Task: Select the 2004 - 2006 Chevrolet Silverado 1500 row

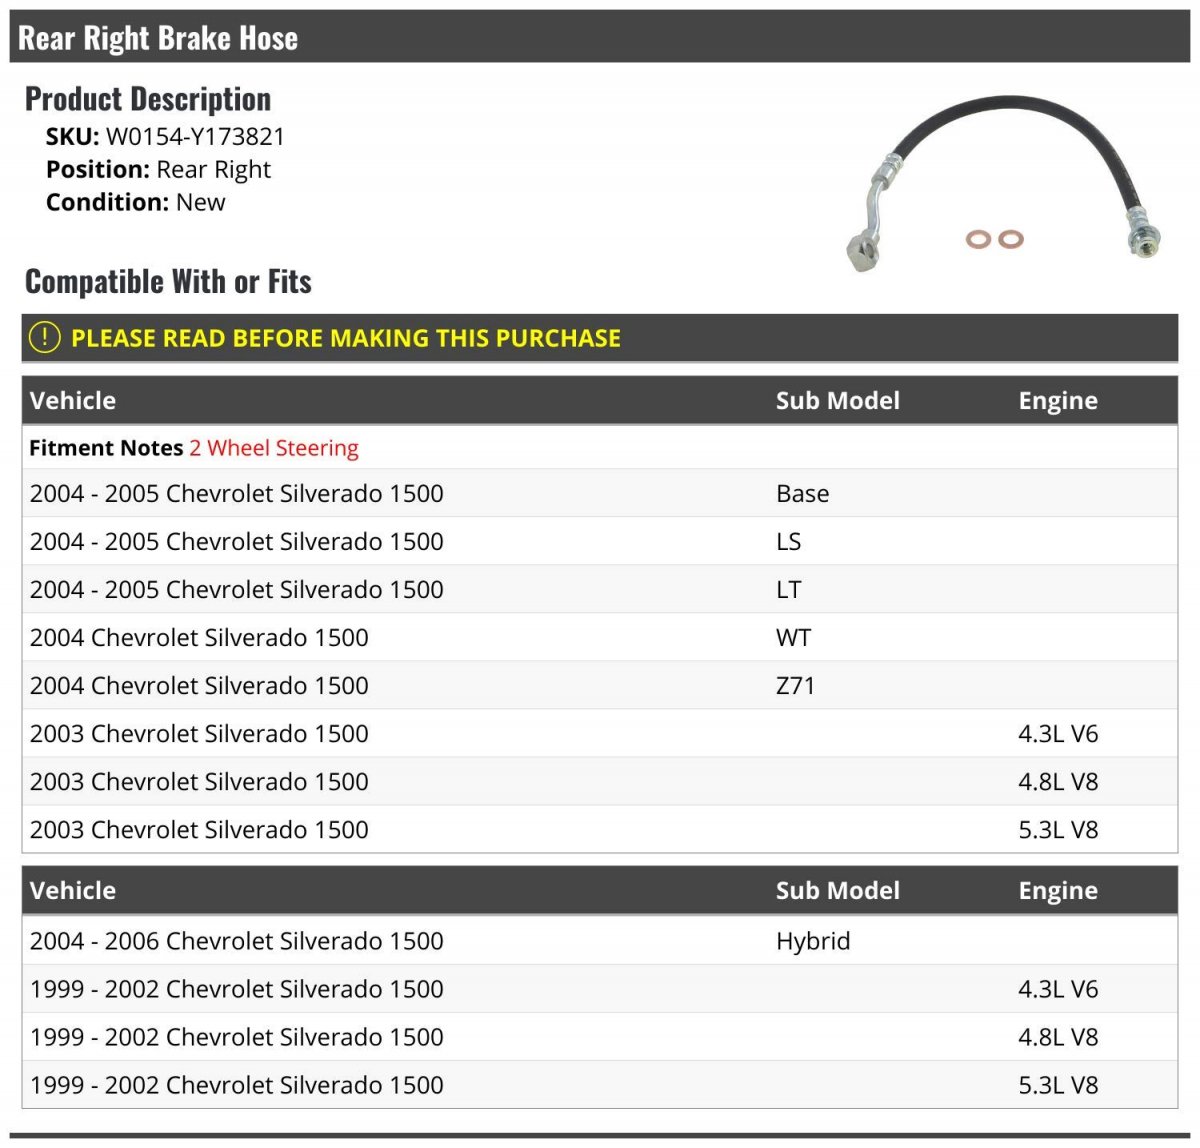Action: (x=600, y=941)
